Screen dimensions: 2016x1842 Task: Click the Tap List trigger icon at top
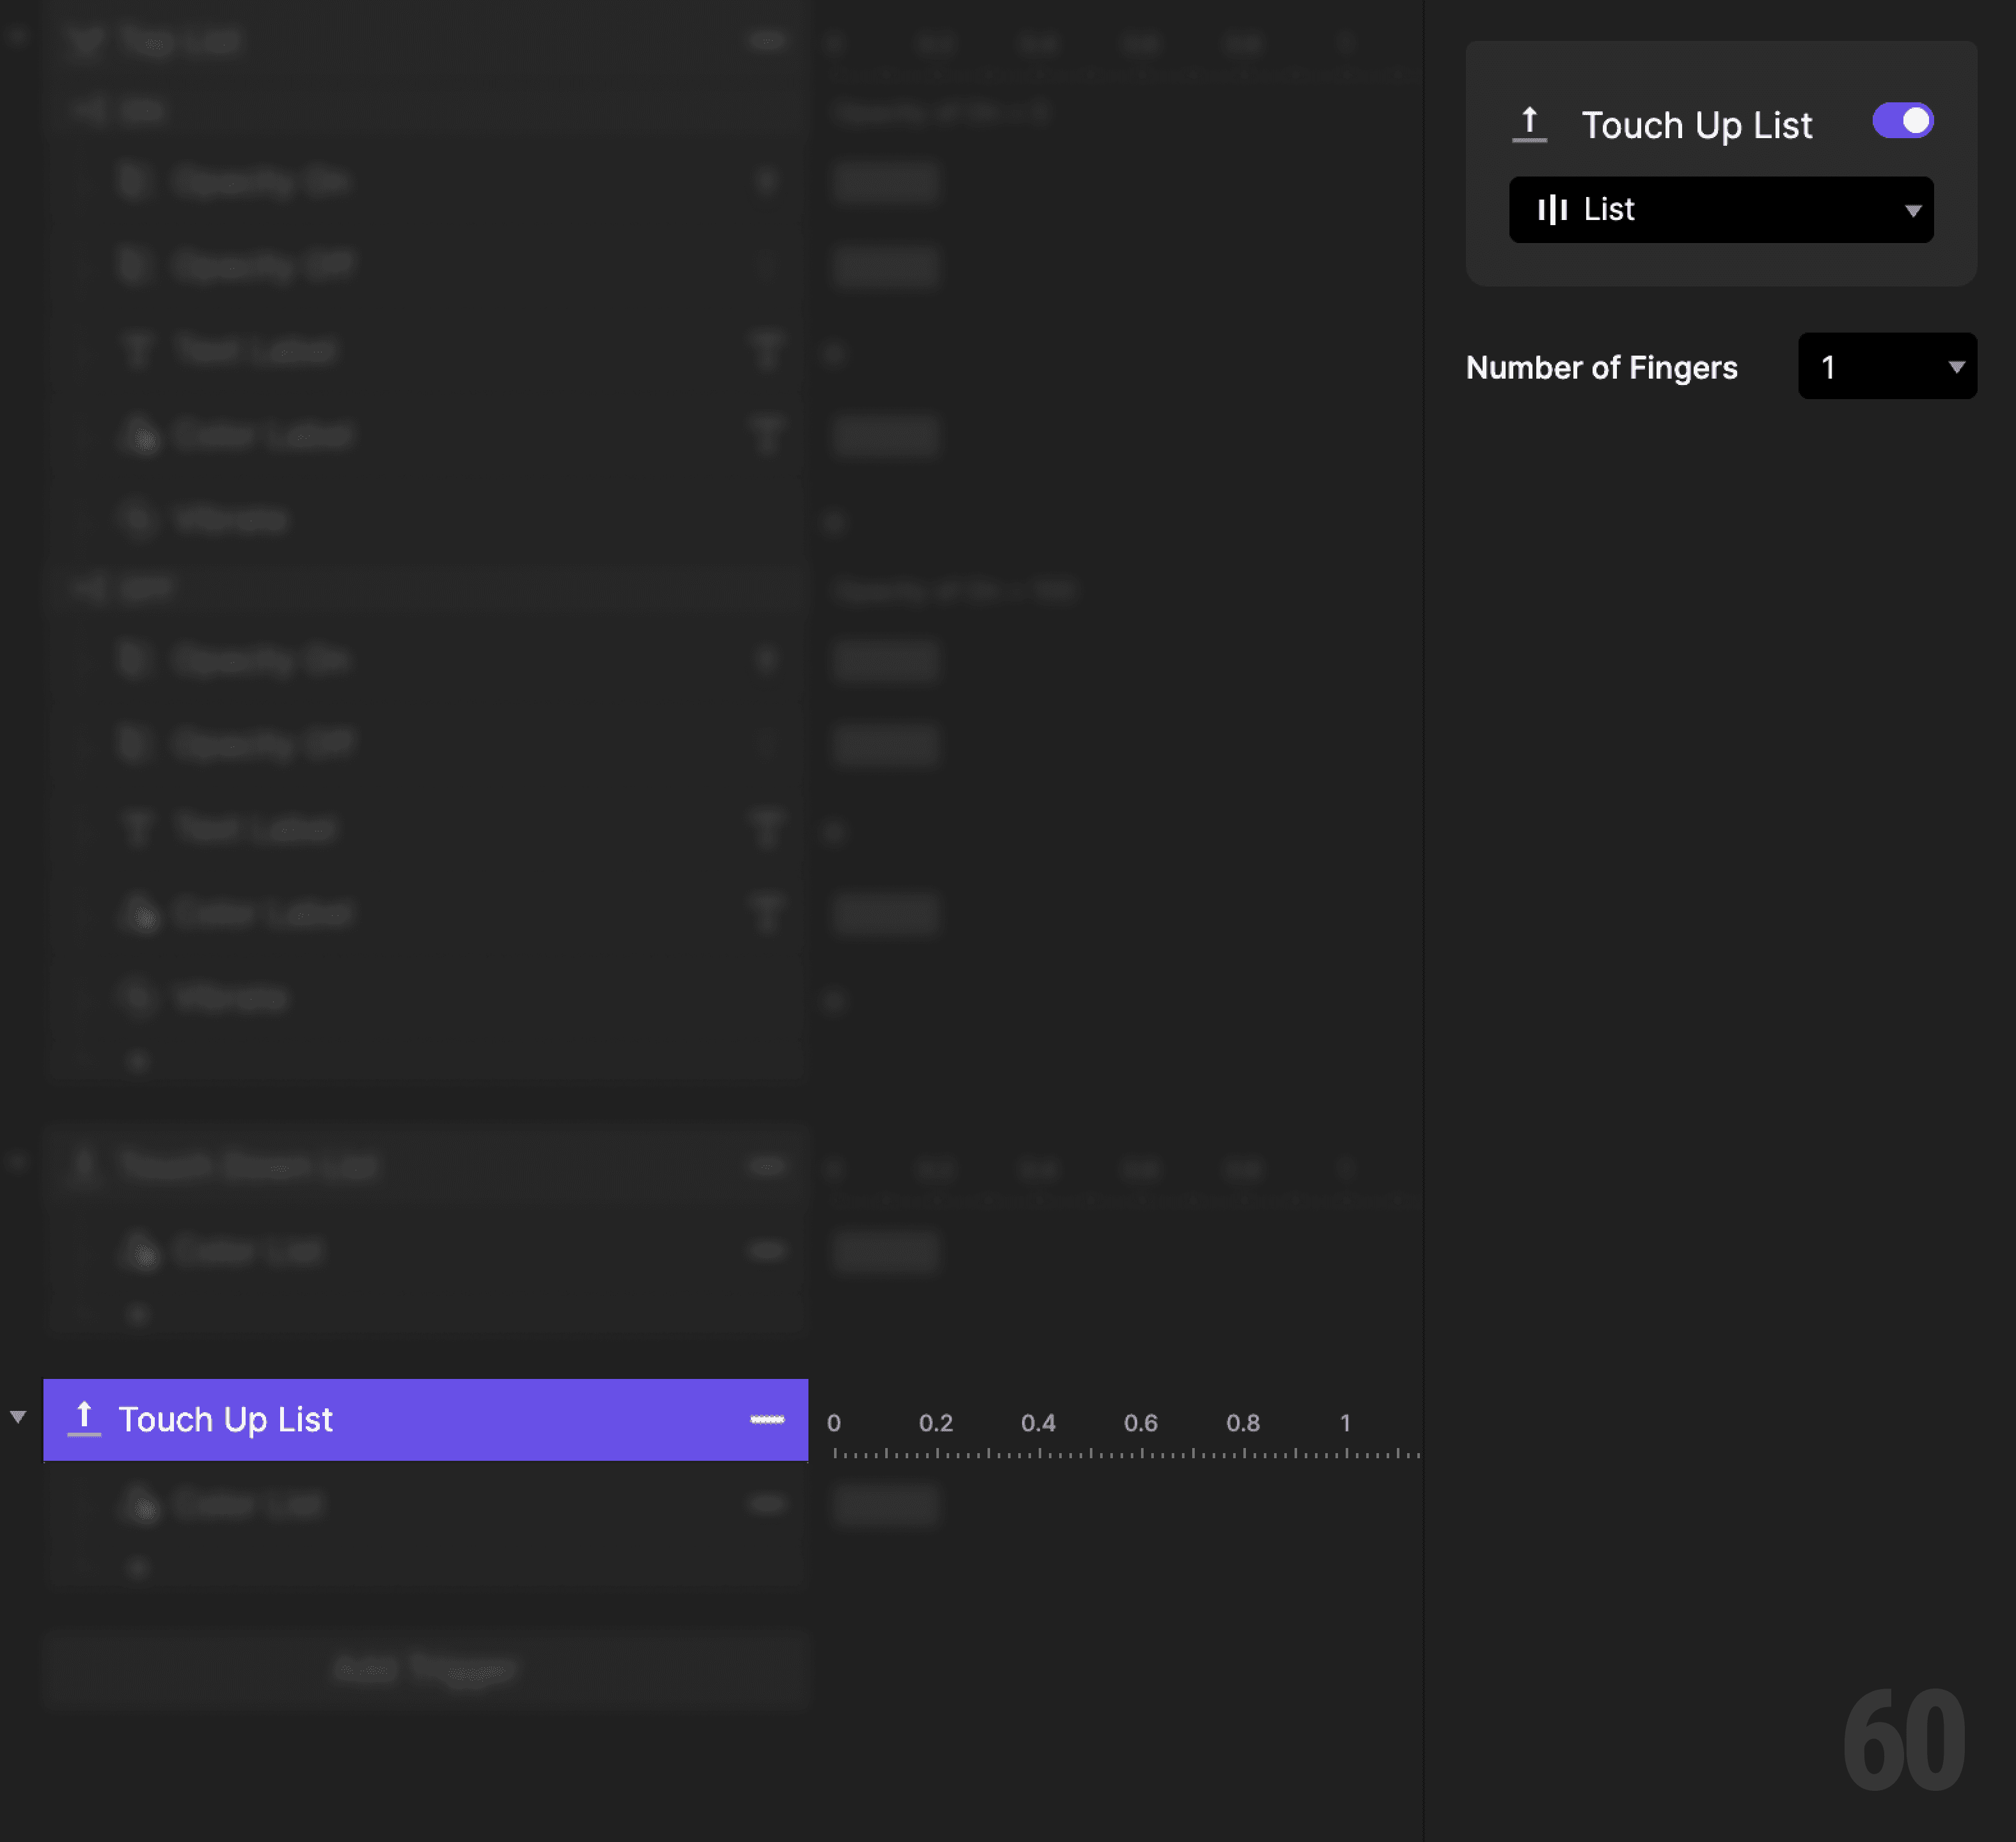point(86,41)
